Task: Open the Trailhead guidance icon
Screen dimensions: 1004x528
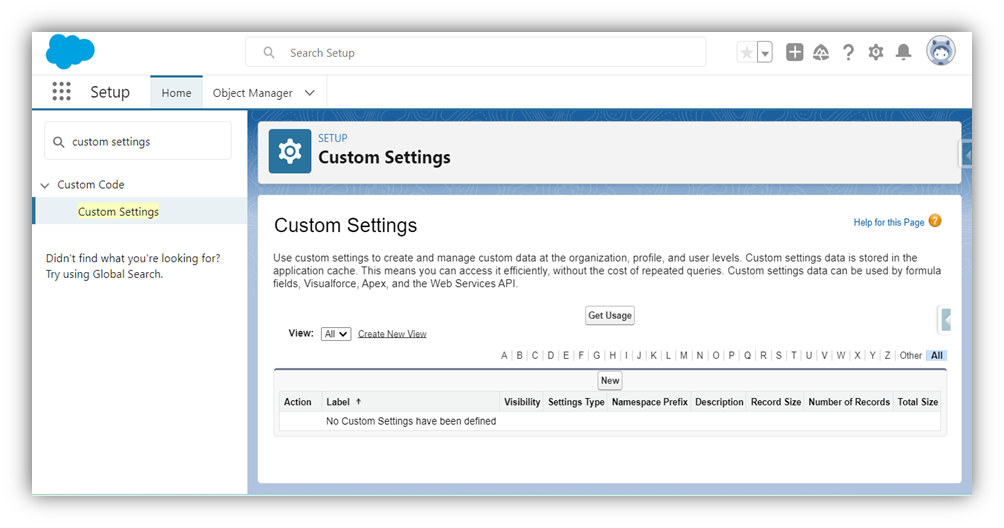Action: [821, 52]
